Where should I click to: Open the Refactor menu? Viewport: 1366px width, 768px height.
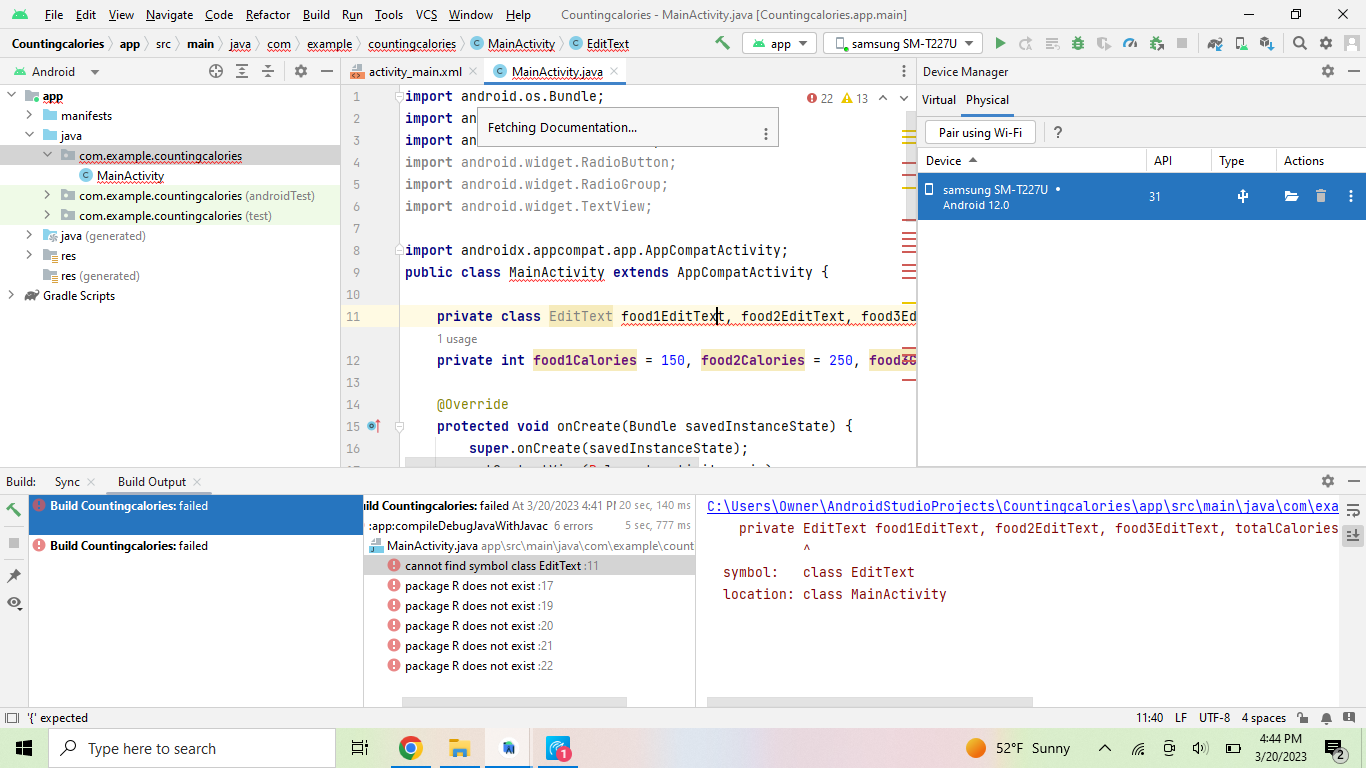point(268,15)
